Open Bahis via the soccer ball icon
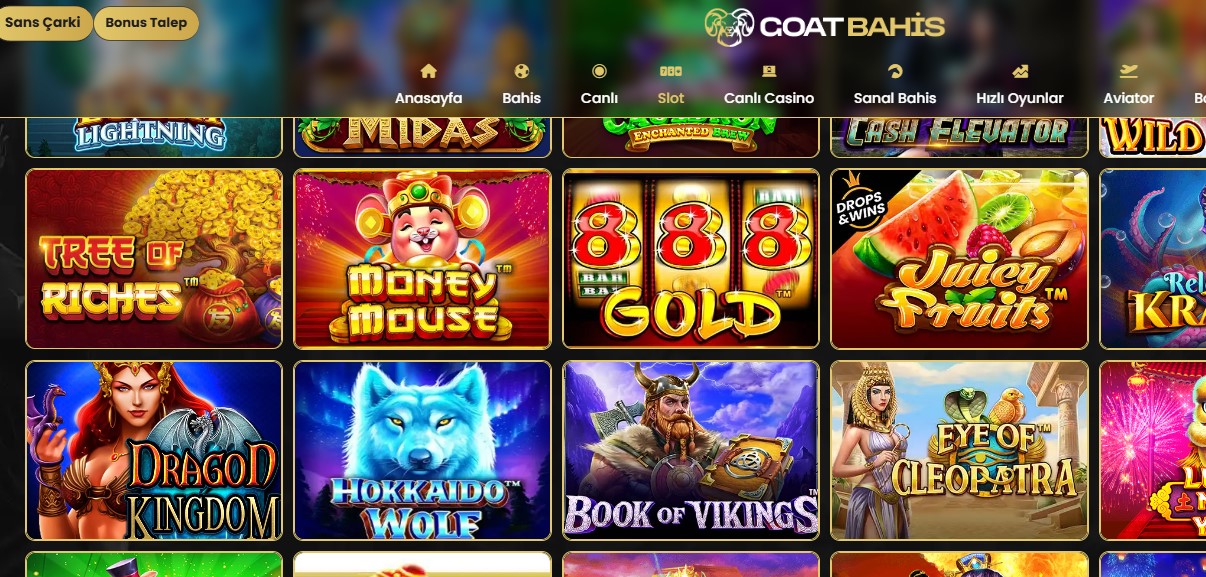 [x=521, y=71]
